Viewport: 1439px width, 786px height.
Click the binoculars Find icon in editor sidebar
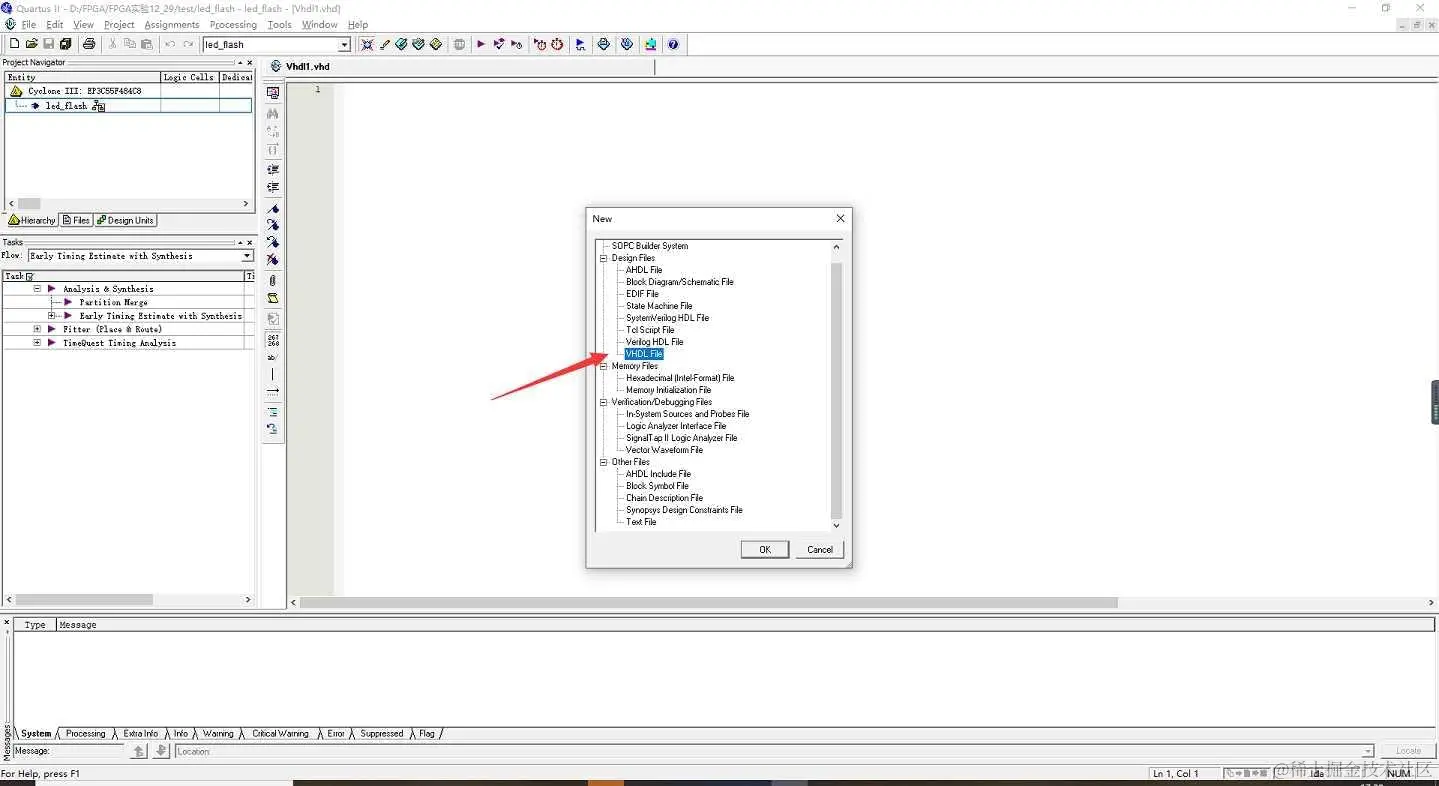(273, 113)
